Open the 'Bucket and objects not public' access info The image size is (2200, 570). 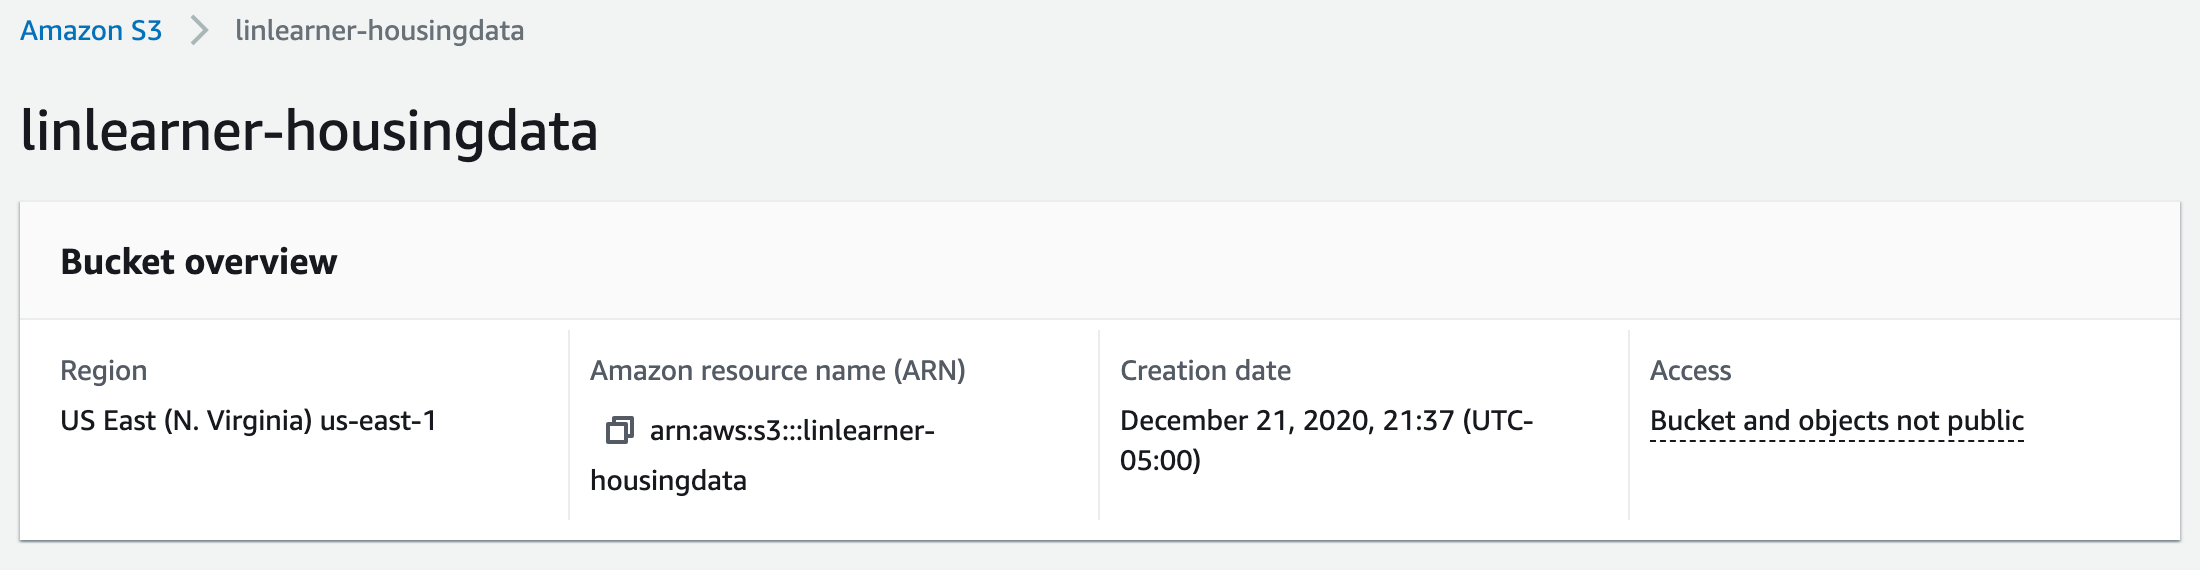pyautogui.click(x=1836, y=421)
